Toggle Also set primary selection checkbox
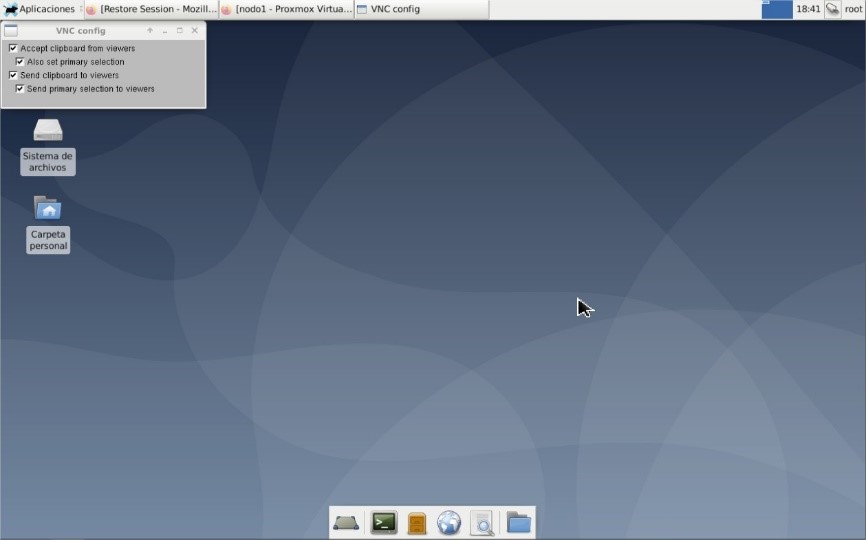Viewport: 866px width, 540px height. [20, 62]
